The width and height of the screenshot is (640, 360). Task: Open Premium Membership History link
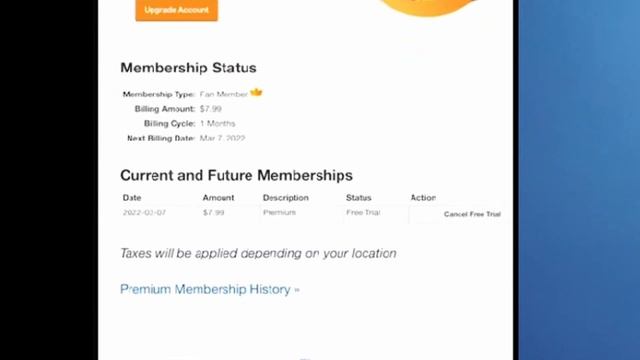pyautogui.click(x=210, y=289)
